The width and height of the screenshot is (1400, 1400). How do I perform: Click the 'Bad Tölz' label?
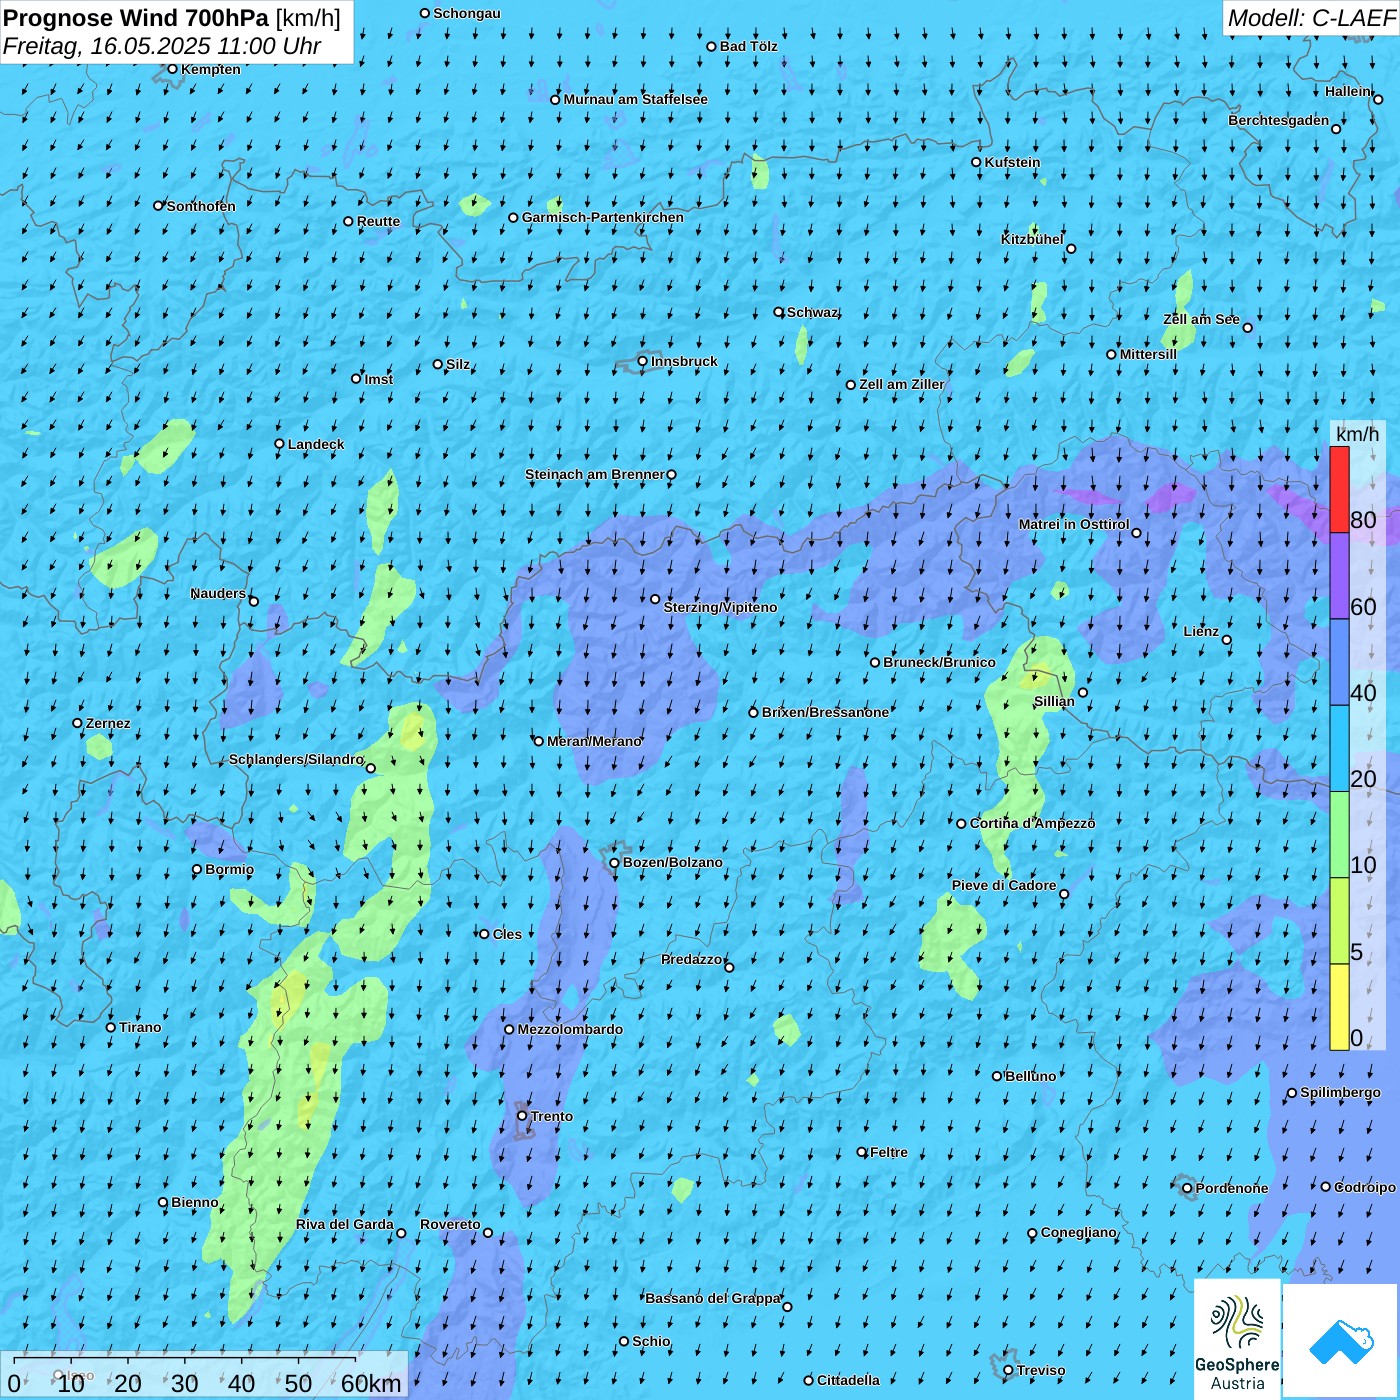(749, 46)
